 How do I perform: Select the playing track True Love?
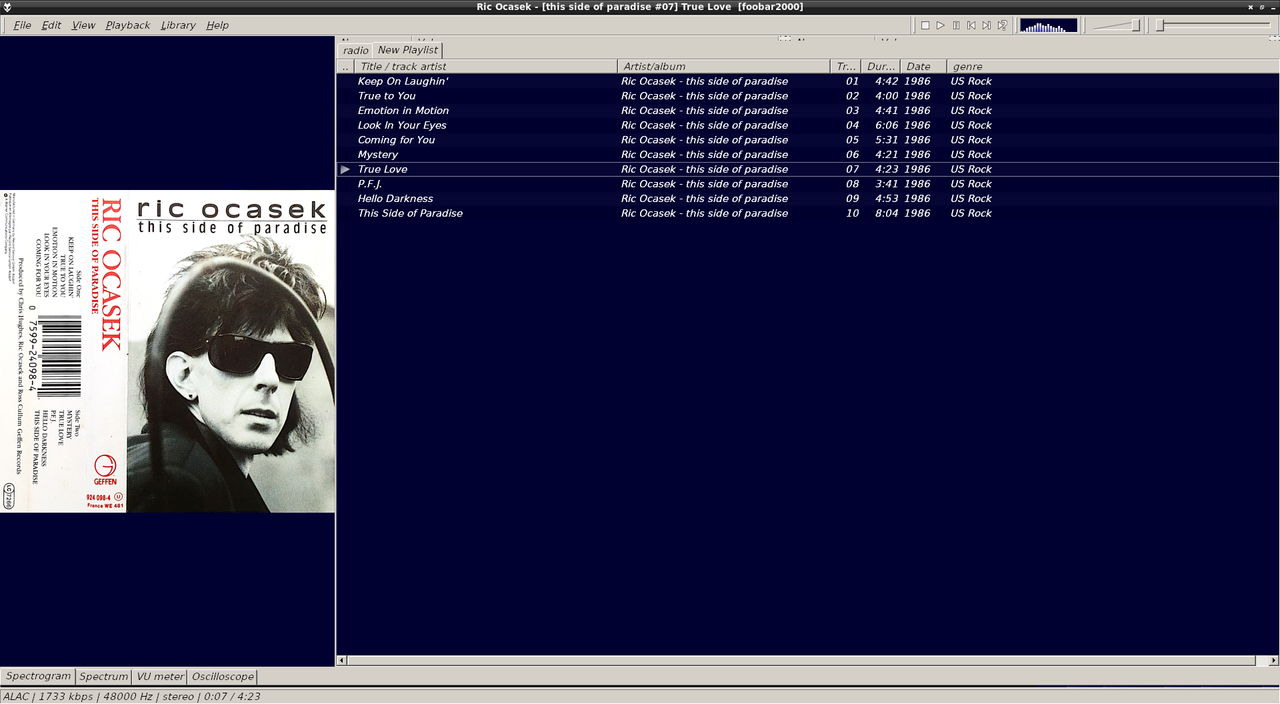click(807, 169)
